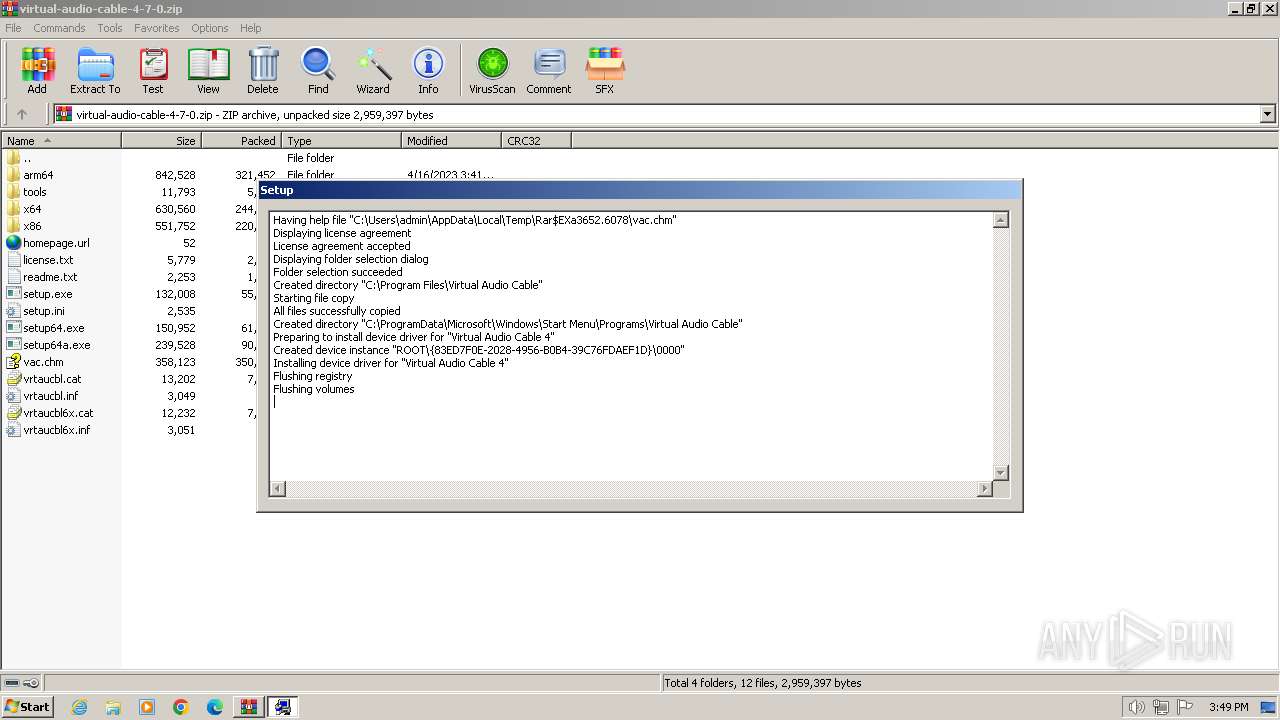The image size is (1280, 720).
Task: Select the tools folder
Action: 35,192
